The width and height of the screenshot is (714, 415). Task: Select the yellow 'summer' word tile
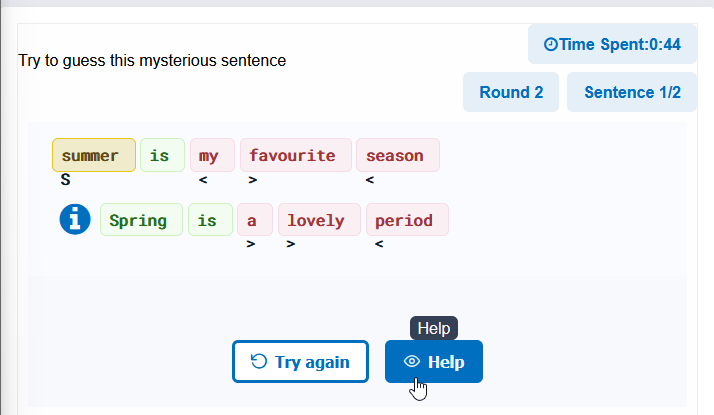[x=94, y=155]
